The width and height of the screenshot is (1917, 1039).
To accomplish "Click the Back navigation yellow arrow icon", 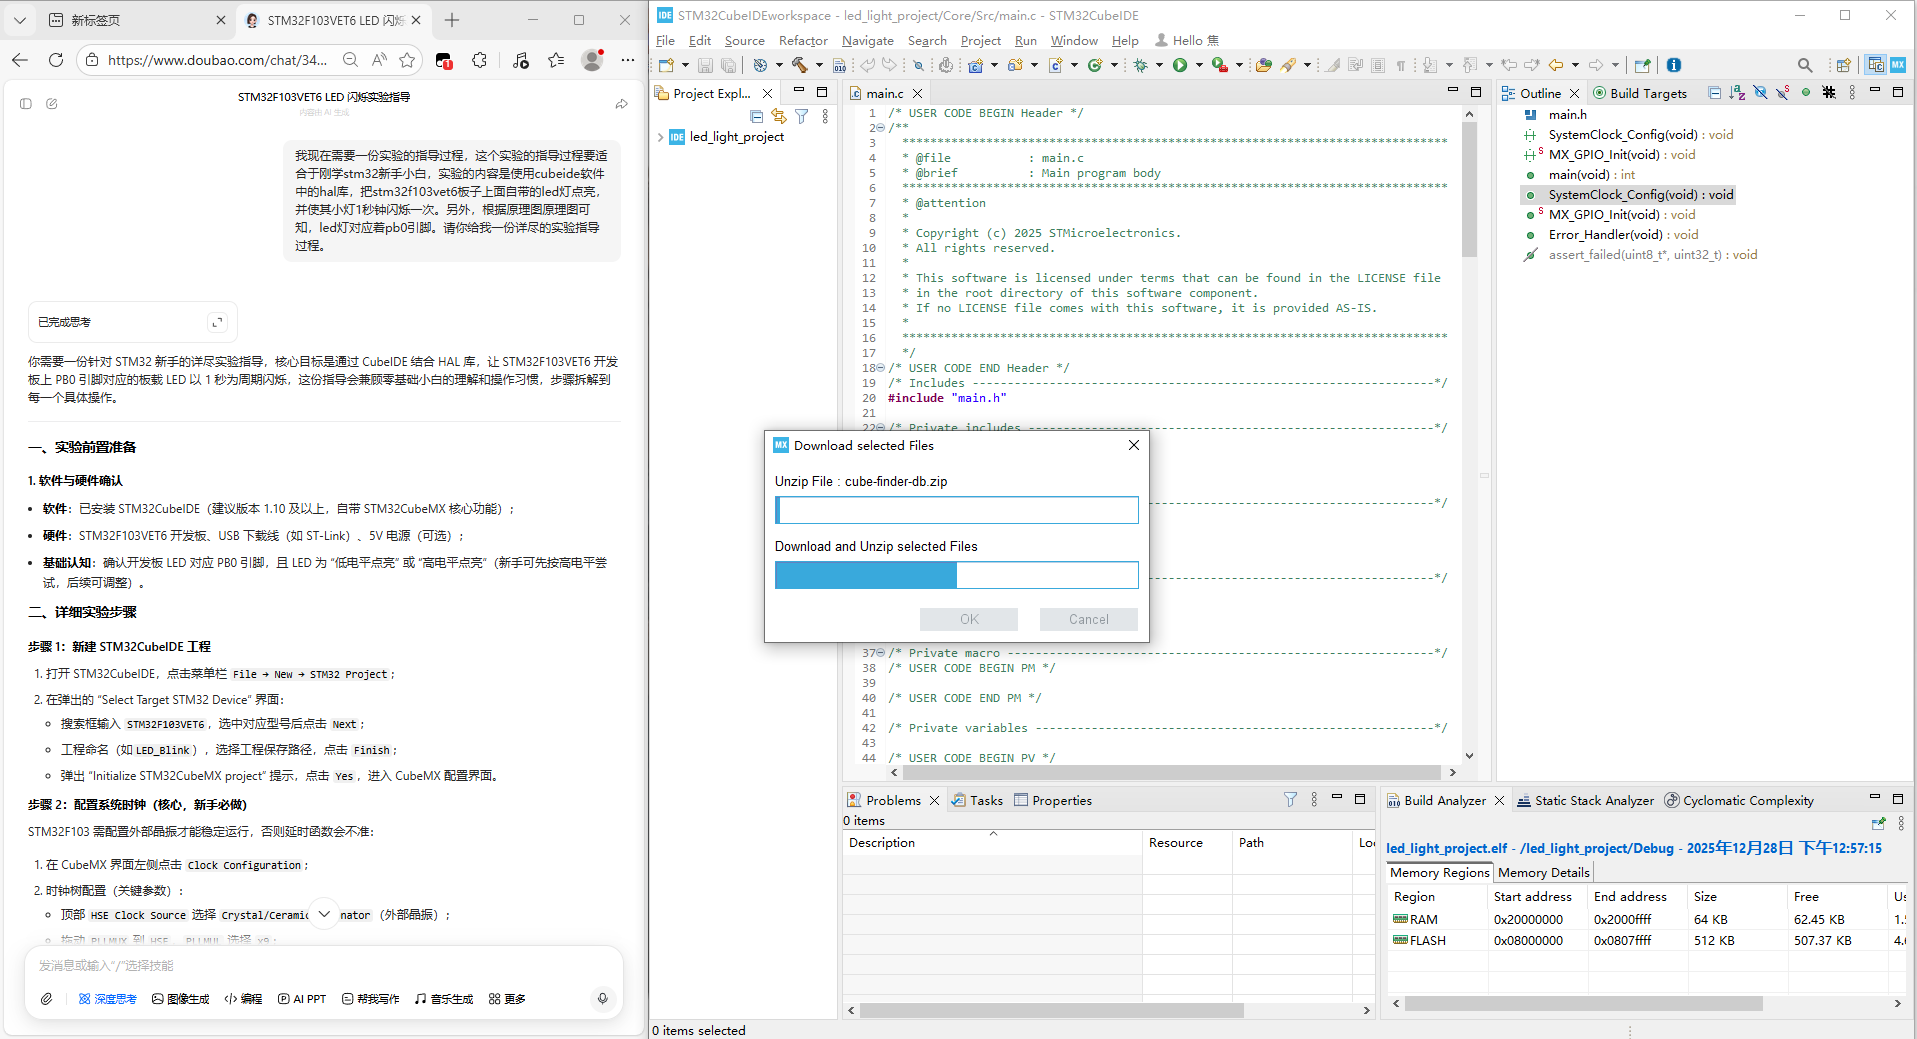I will point(1556,65).
